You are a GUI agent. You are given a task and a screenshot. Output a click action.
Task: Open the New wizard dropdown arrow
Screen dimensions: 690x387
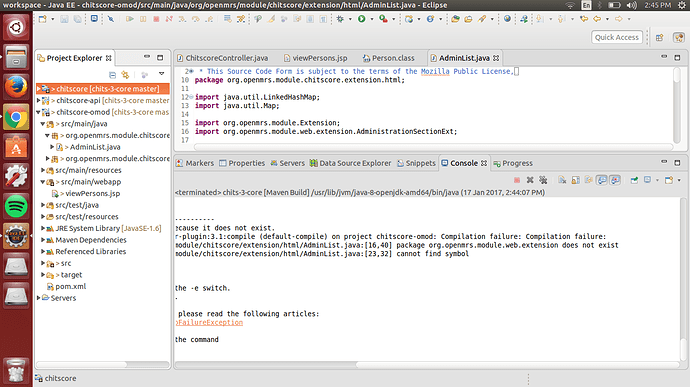tap(52, 19)
